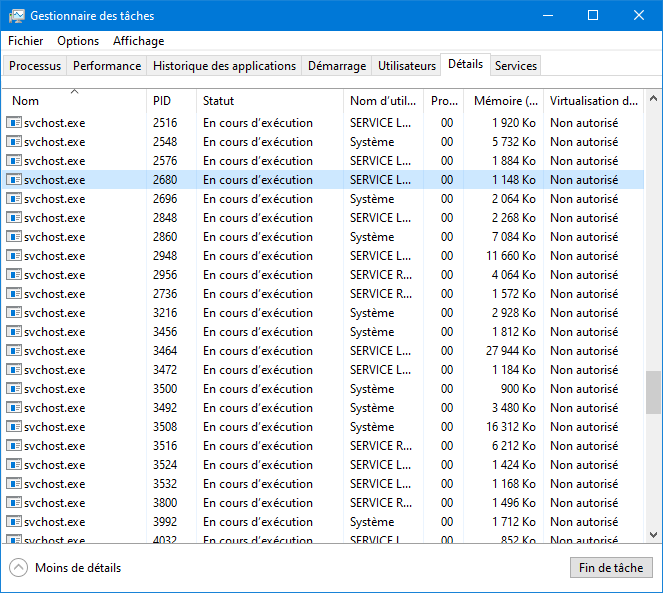Click the svchost.exe icon for PID 3532
The image size is (663, 593).
point(14,483)
